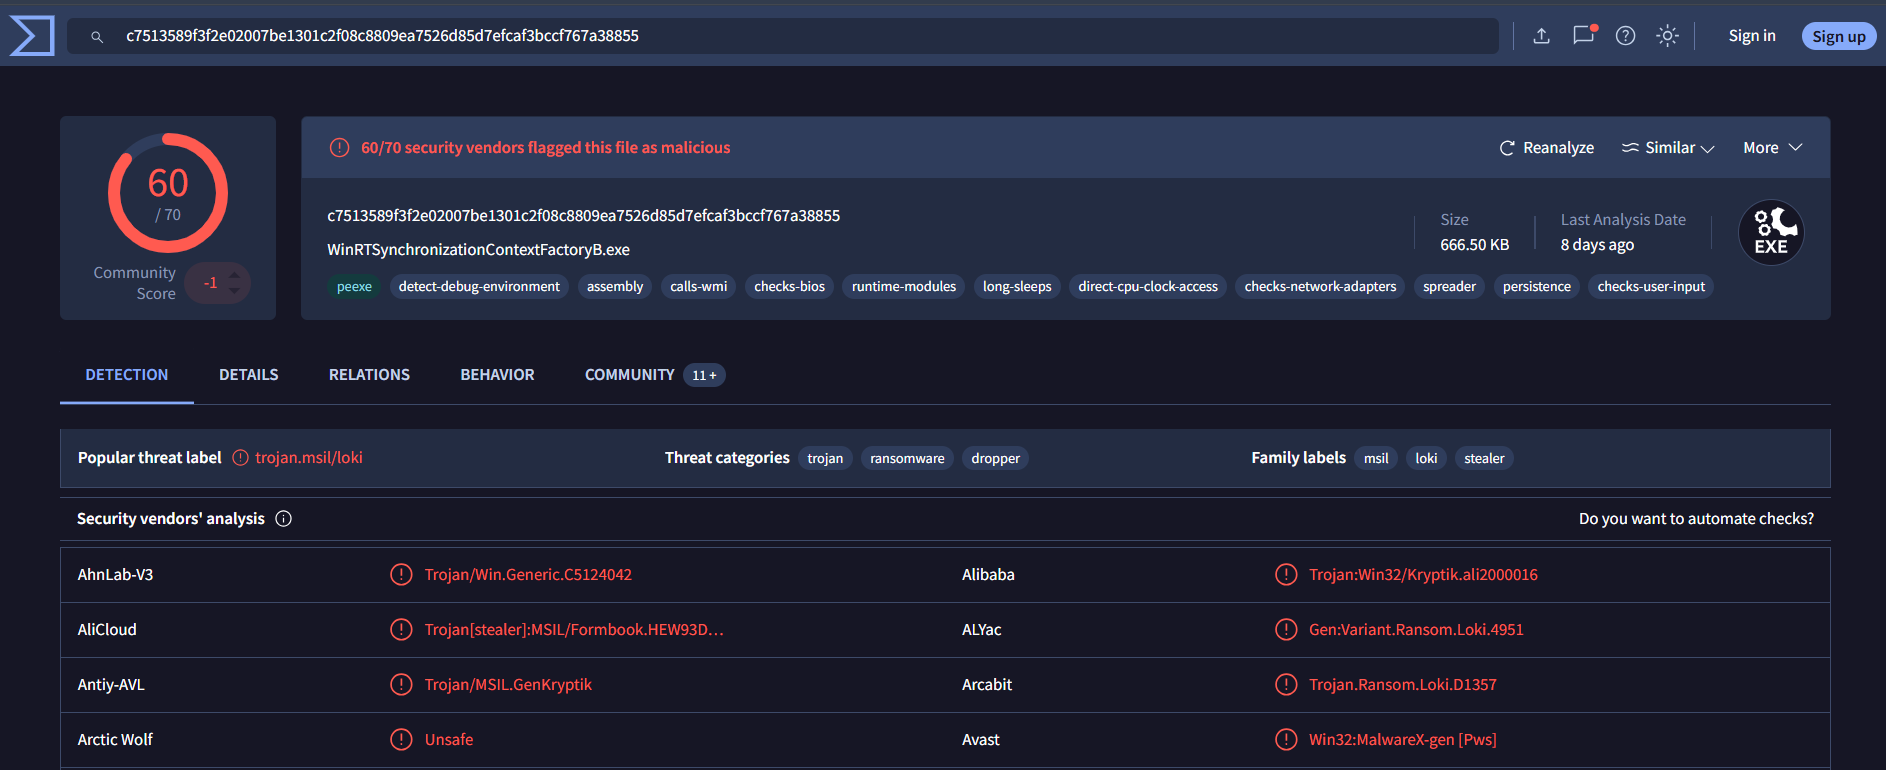The width and height of the screenshot is (1886, 770).
Task: Click the Sign up button
Action: 1839,36
